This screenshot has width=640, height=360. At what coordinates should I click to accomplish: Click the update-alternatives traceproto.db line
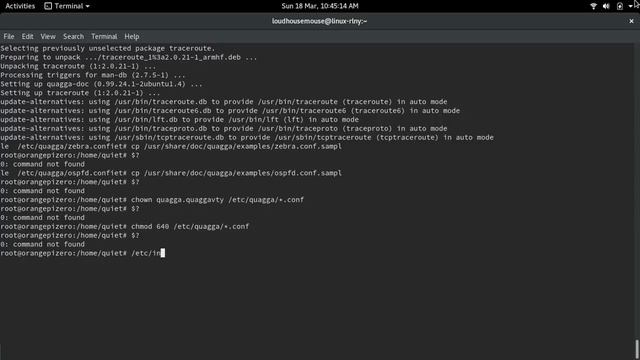(x=224, y=129)
